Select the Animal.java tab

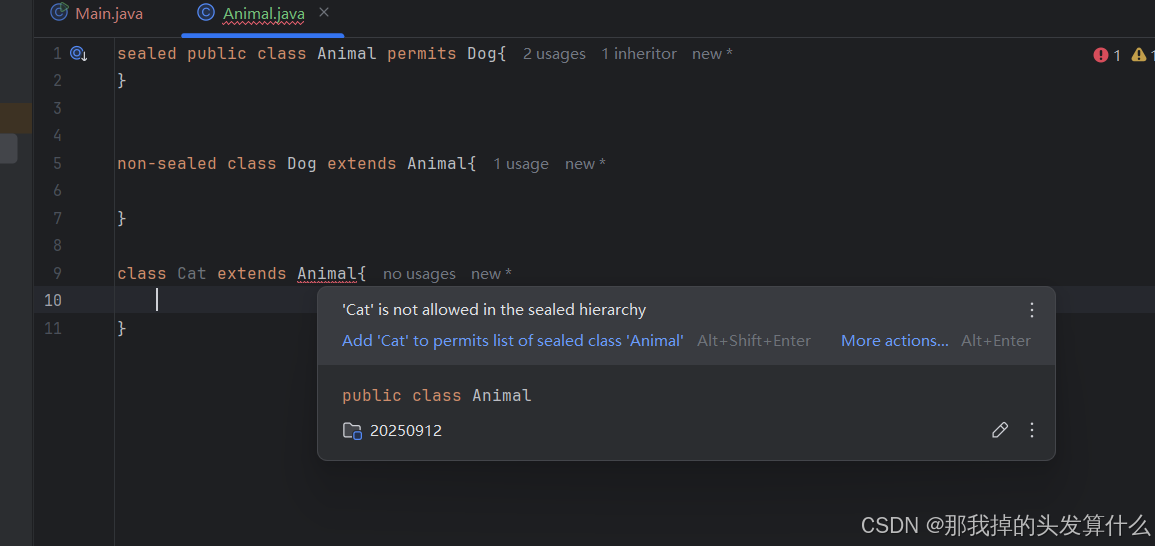tap(264, 13)
